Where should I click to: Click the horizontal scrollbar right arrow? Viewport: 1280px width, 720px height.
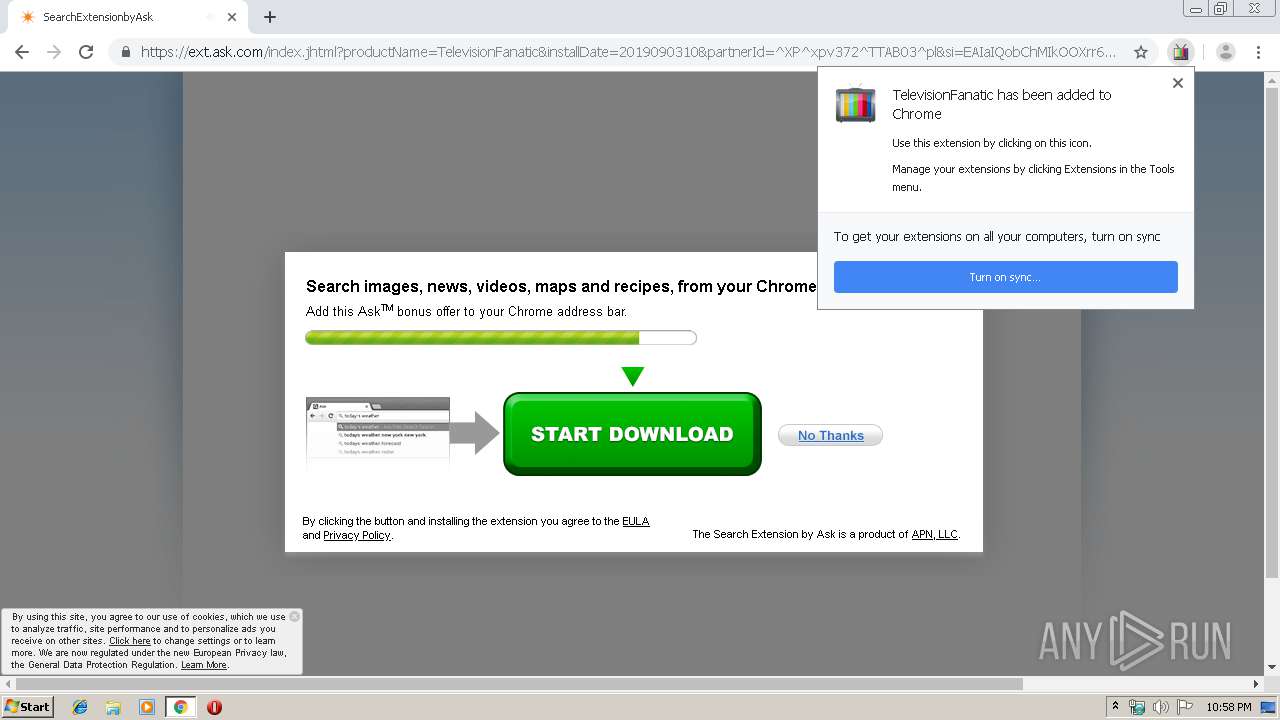pos(1257,684)
